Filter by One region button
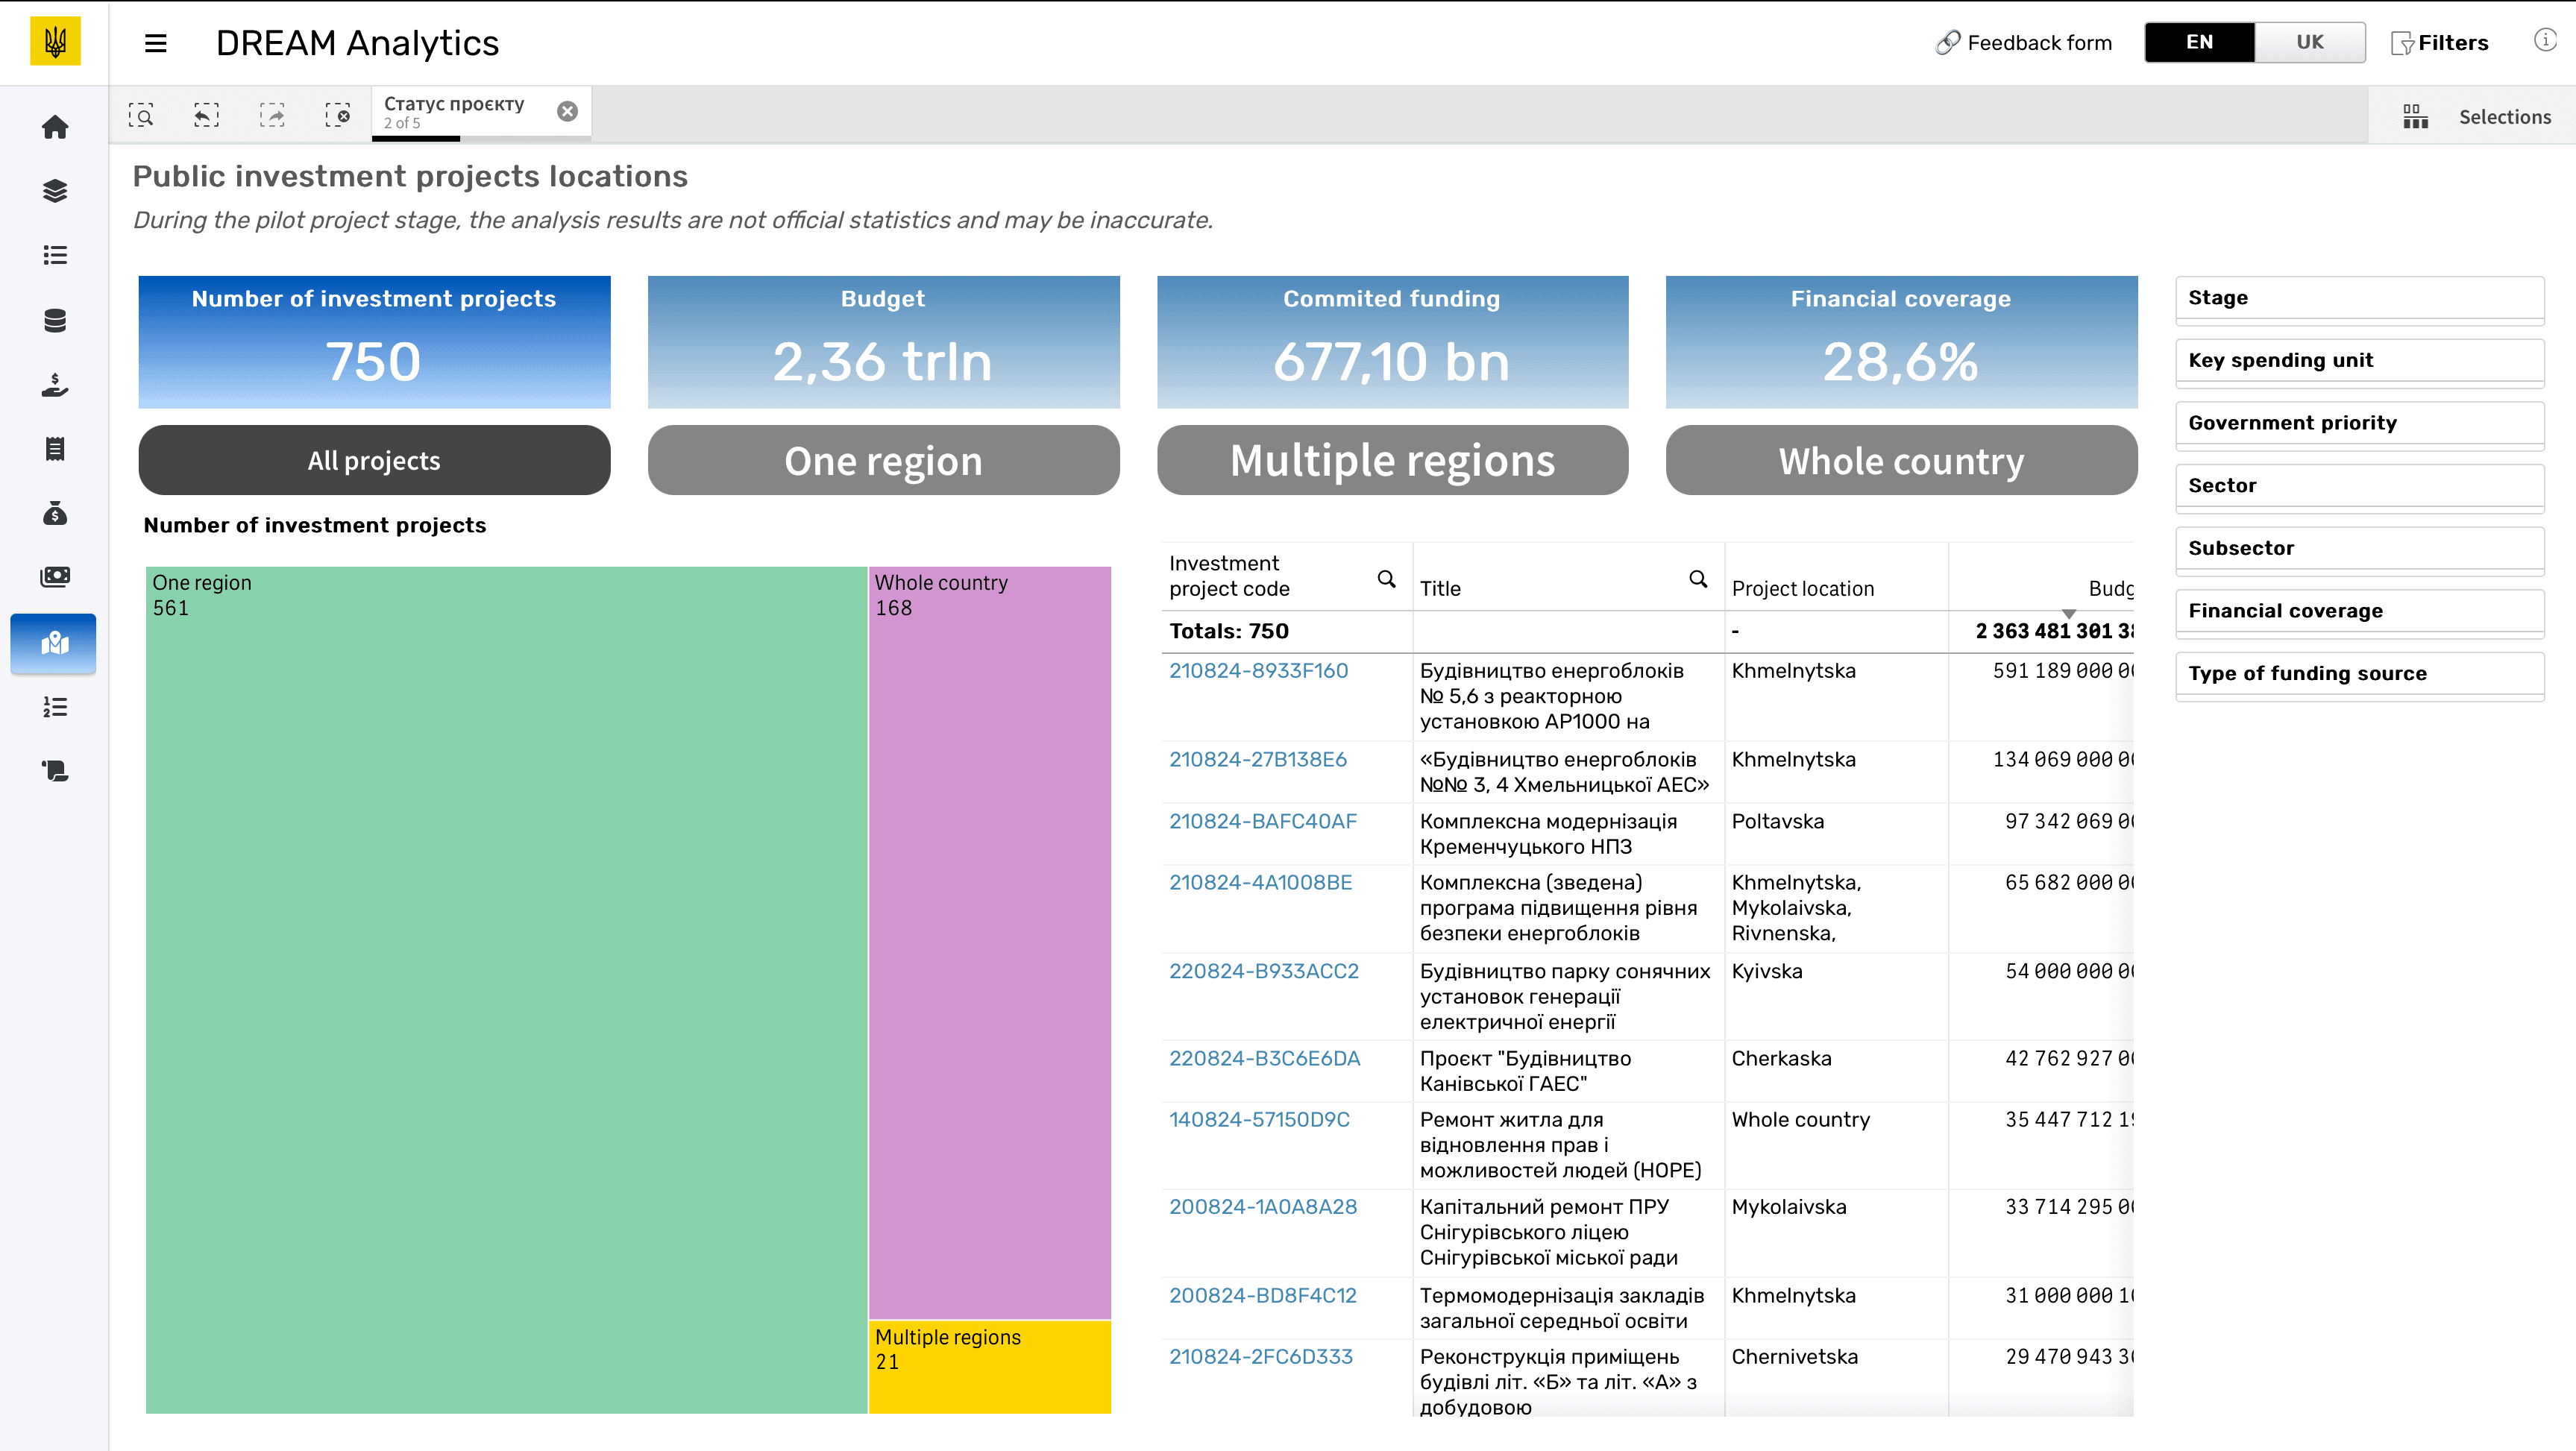This screenshot has width=2576, height=1451. click(x=883, y=460)
